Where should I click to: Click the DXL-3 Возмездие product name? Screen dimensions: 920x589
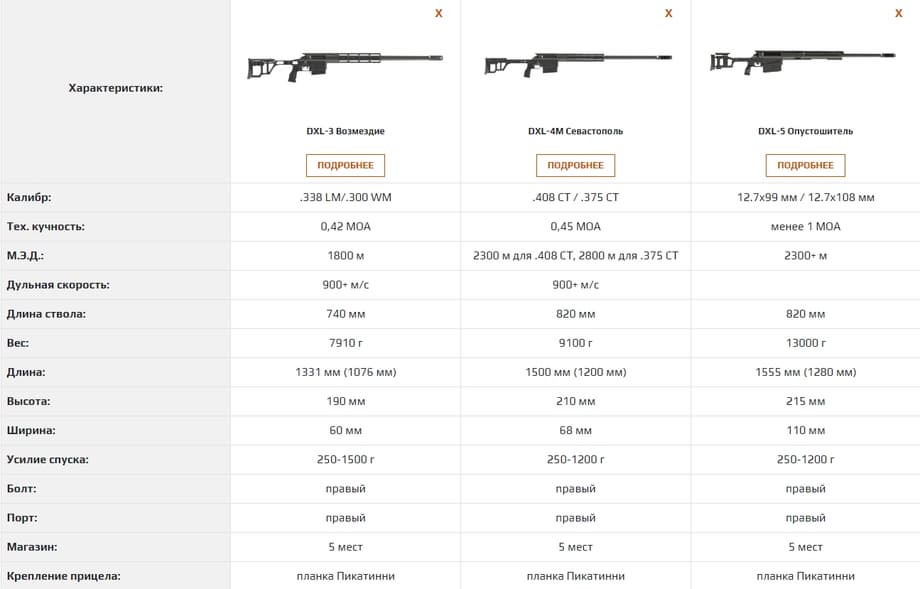click(345, 131)
